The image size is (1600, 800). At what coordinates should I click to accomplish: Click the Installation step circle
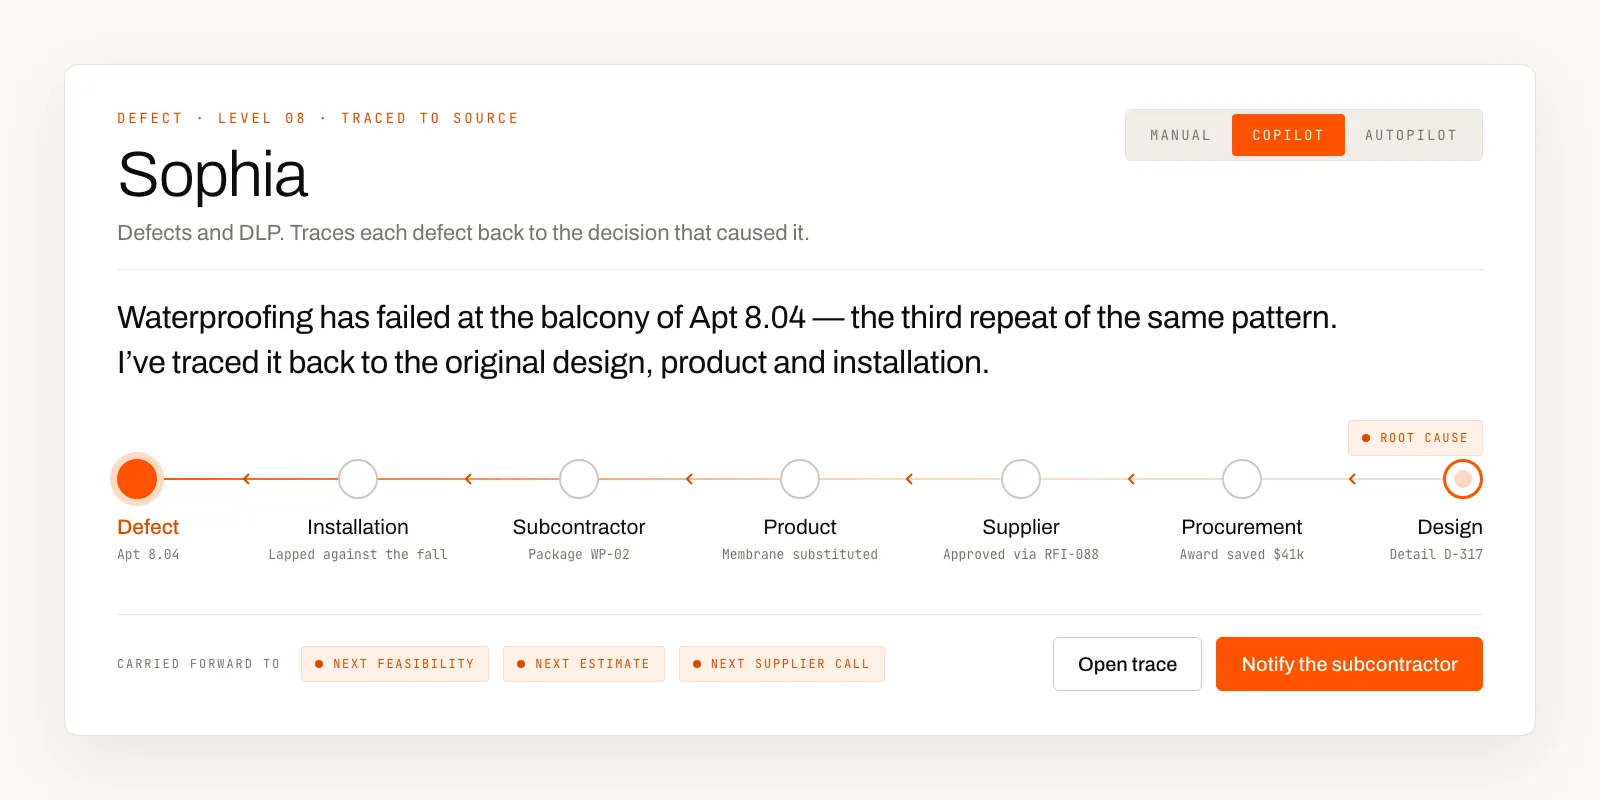point(358,479)
